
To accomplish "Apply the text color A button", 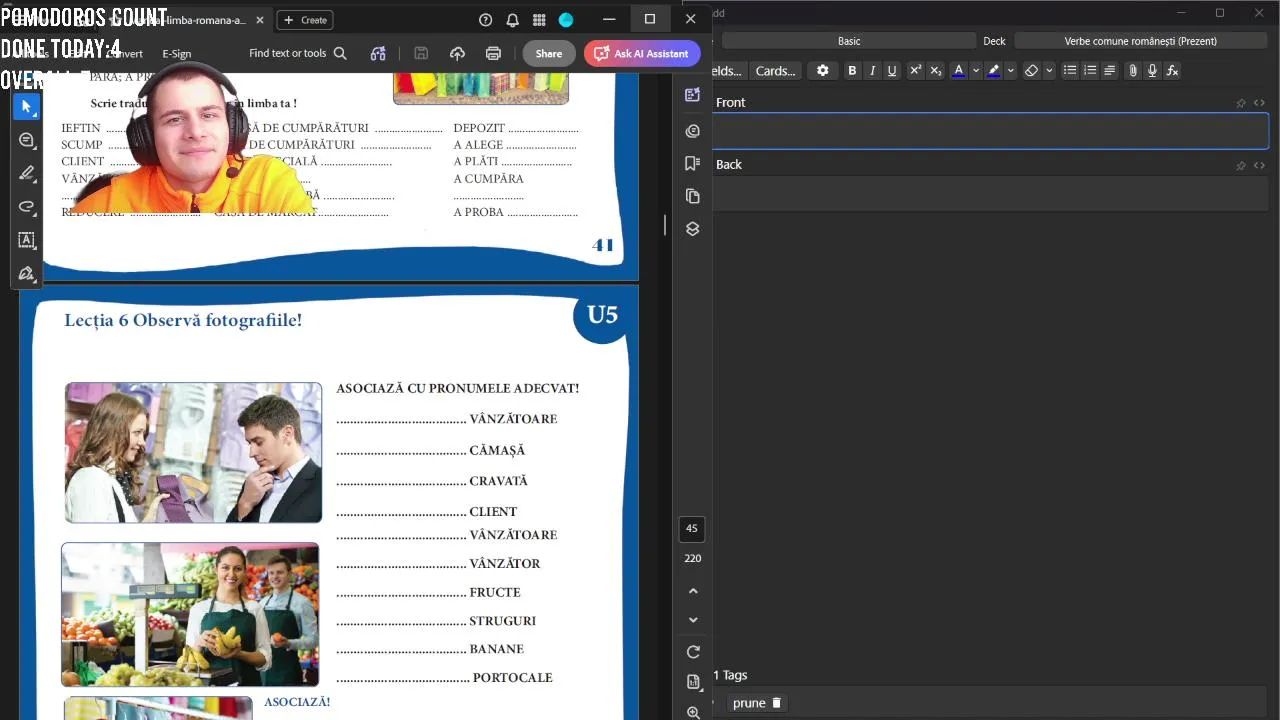I will coord(958,71).
